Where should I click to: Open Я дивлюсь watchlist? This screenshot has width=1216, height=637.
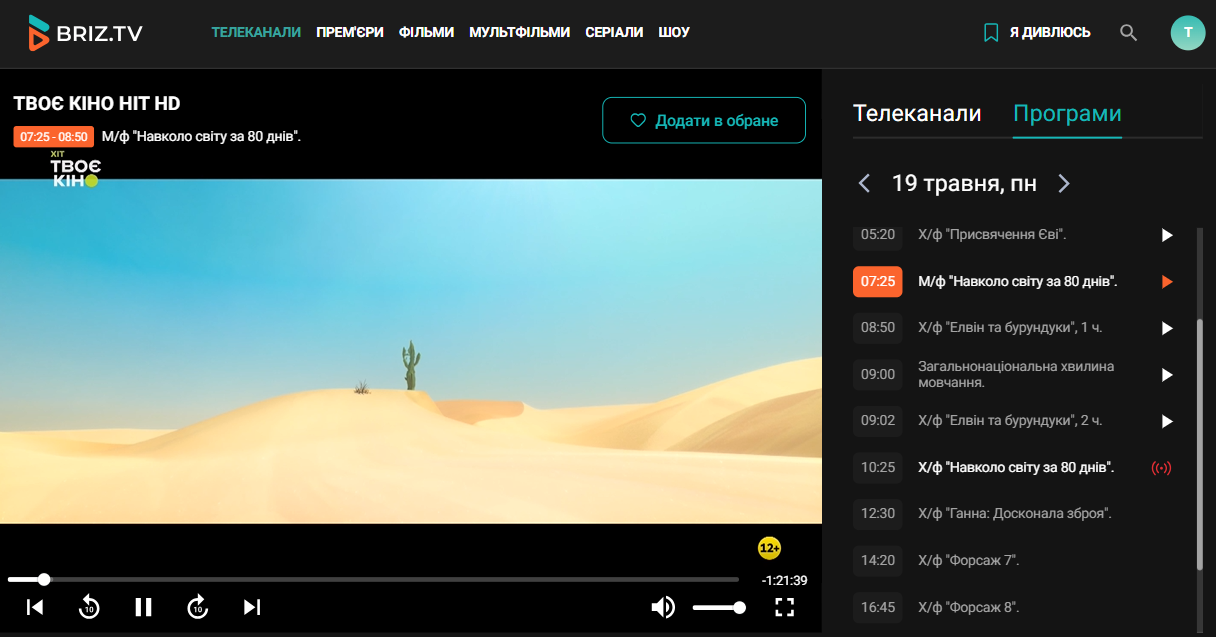point(1037,33)
